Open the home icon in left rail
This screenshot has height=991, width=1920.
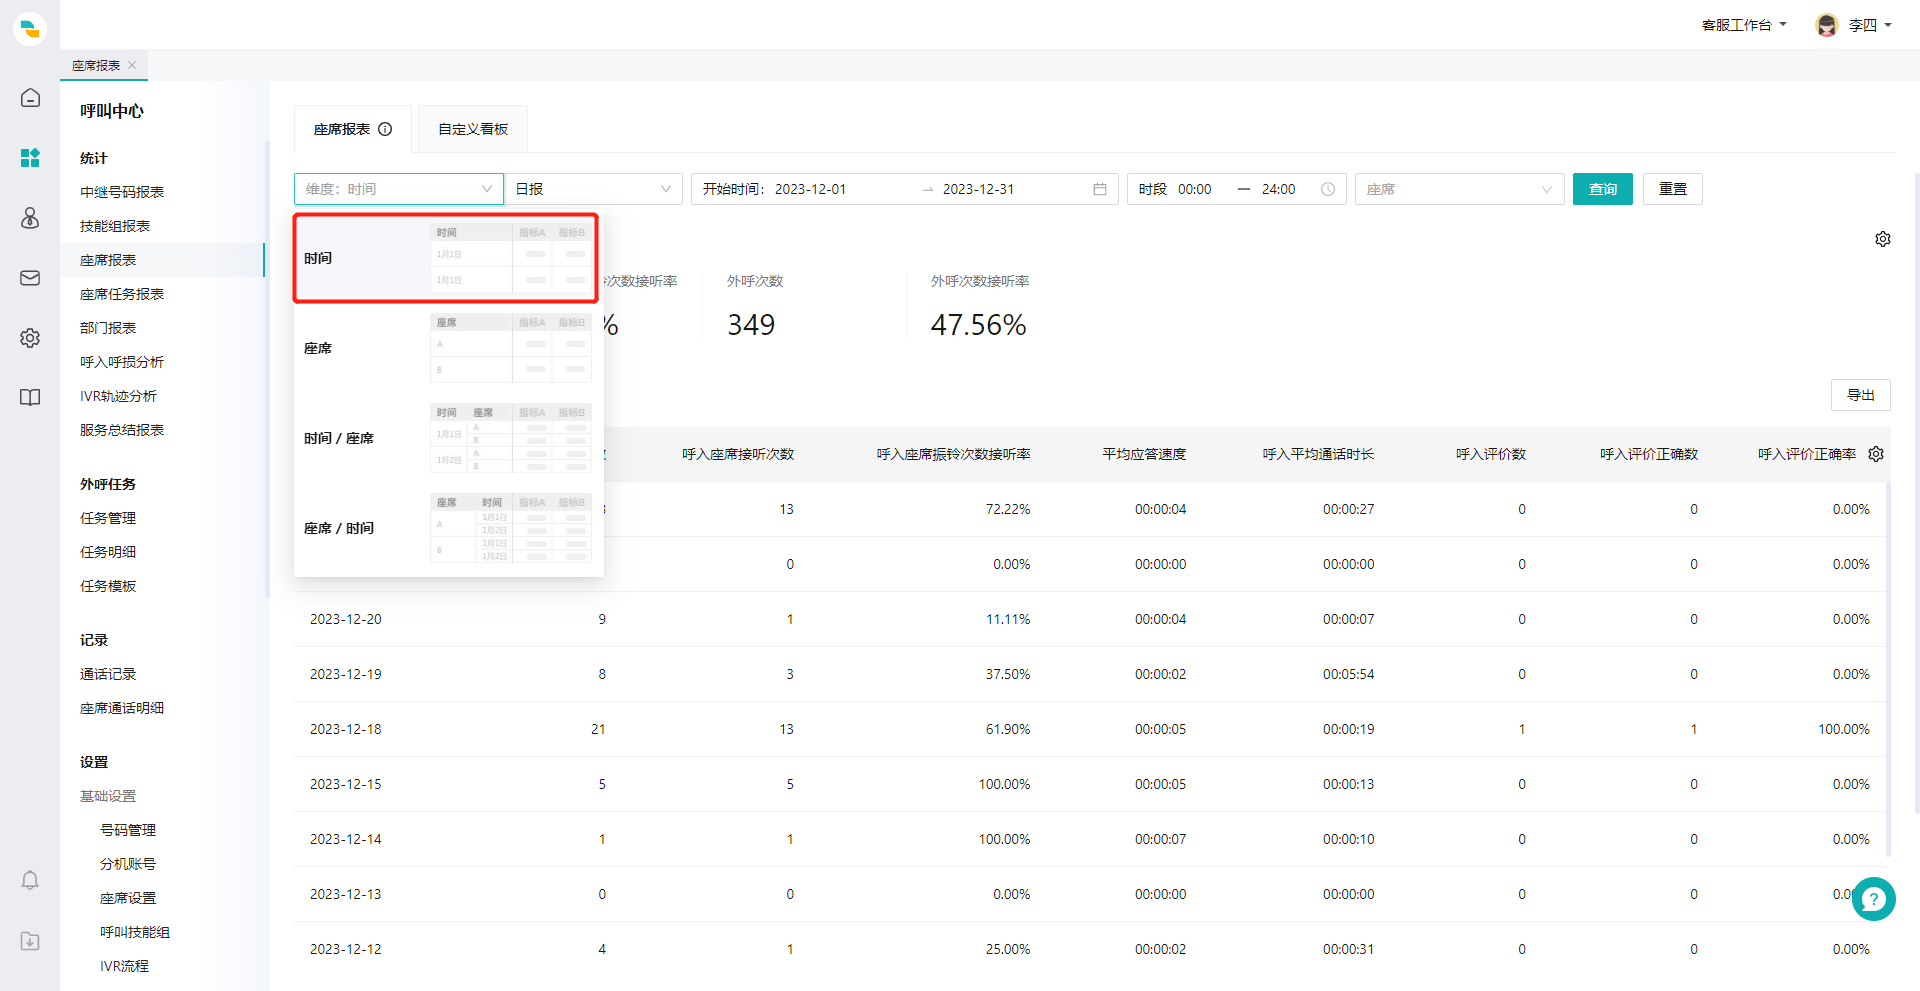tap(30, 97)
